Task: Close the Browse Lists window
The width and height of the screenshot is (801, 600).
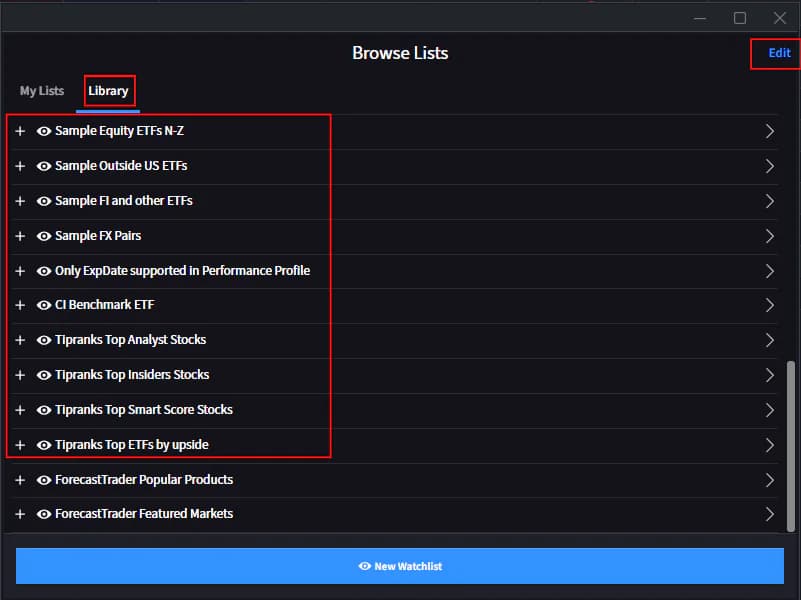Action: (x=780, y=18)
